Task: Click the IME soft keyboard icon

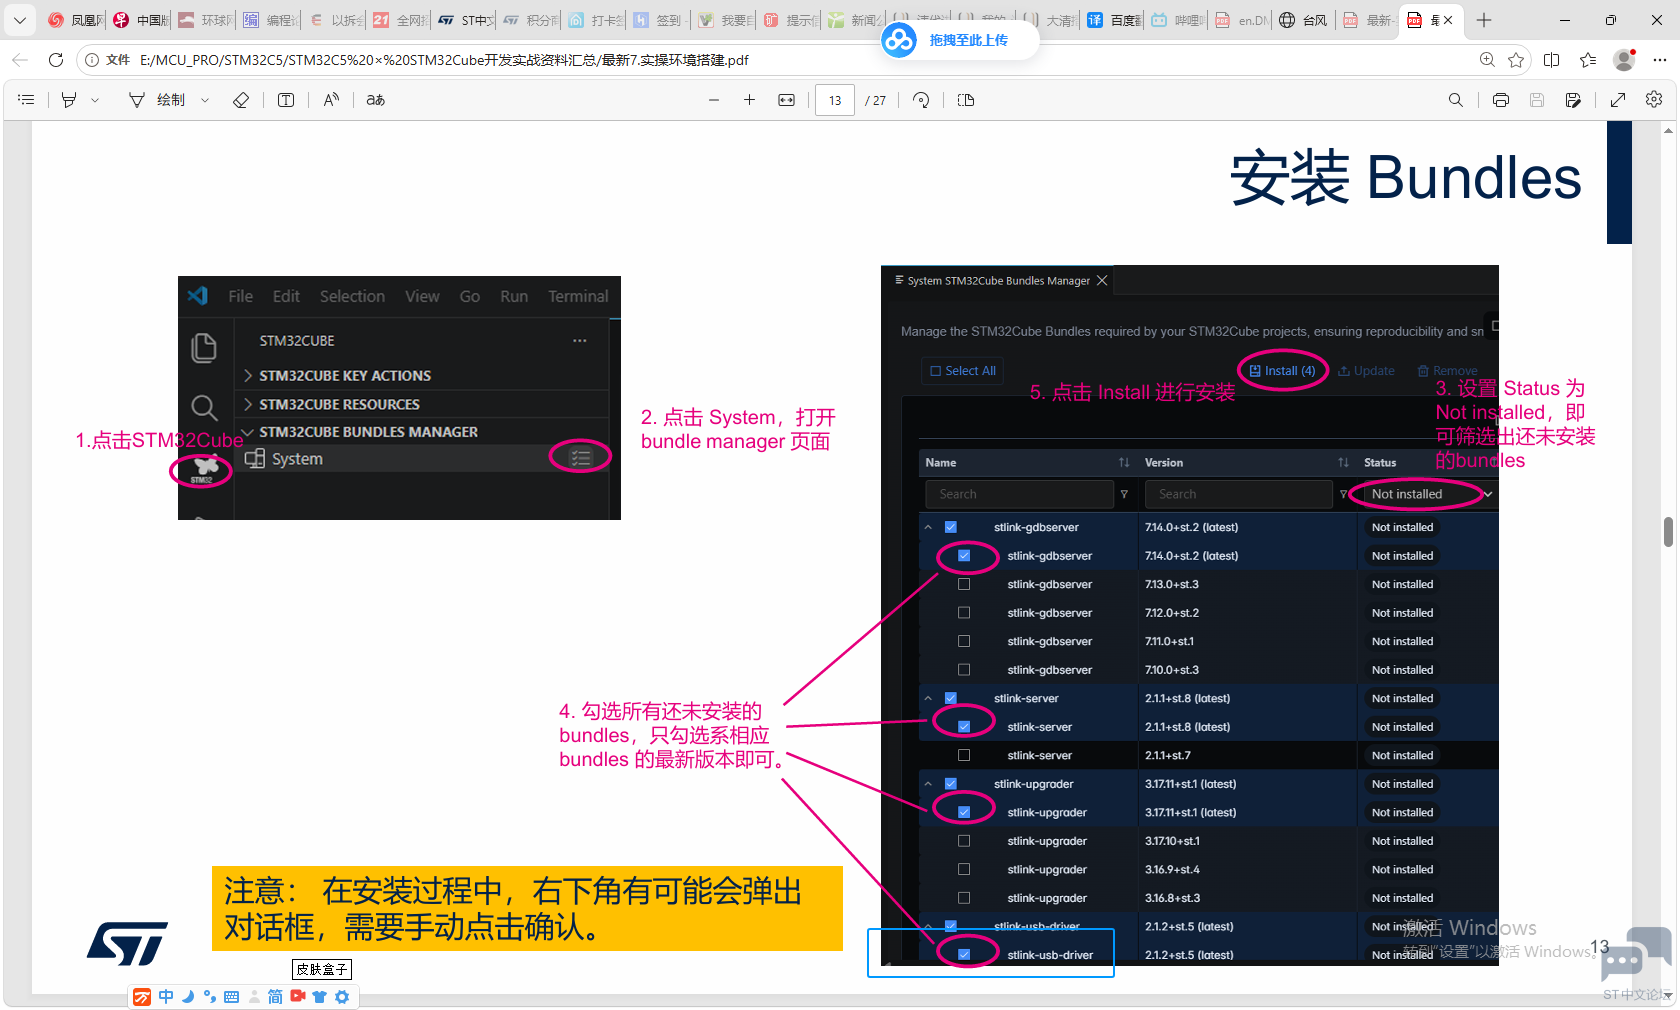Action: pyautogui.click(x=231, y=997)
